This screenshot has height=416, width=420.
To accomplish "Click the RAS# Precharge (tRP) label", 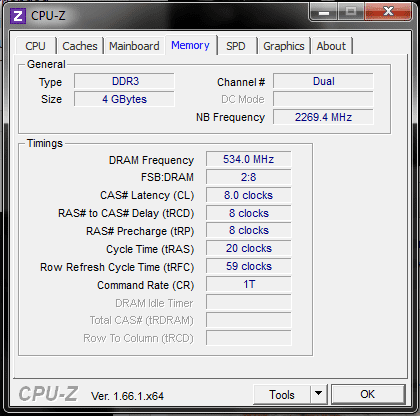I will tap(140, 231).
